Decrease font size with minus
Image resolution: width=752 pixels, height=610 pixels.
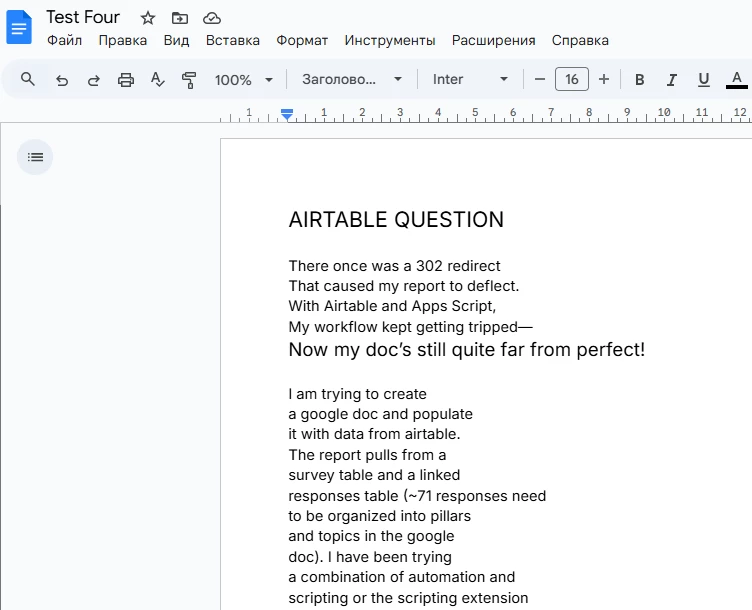(x=540, y=80)
